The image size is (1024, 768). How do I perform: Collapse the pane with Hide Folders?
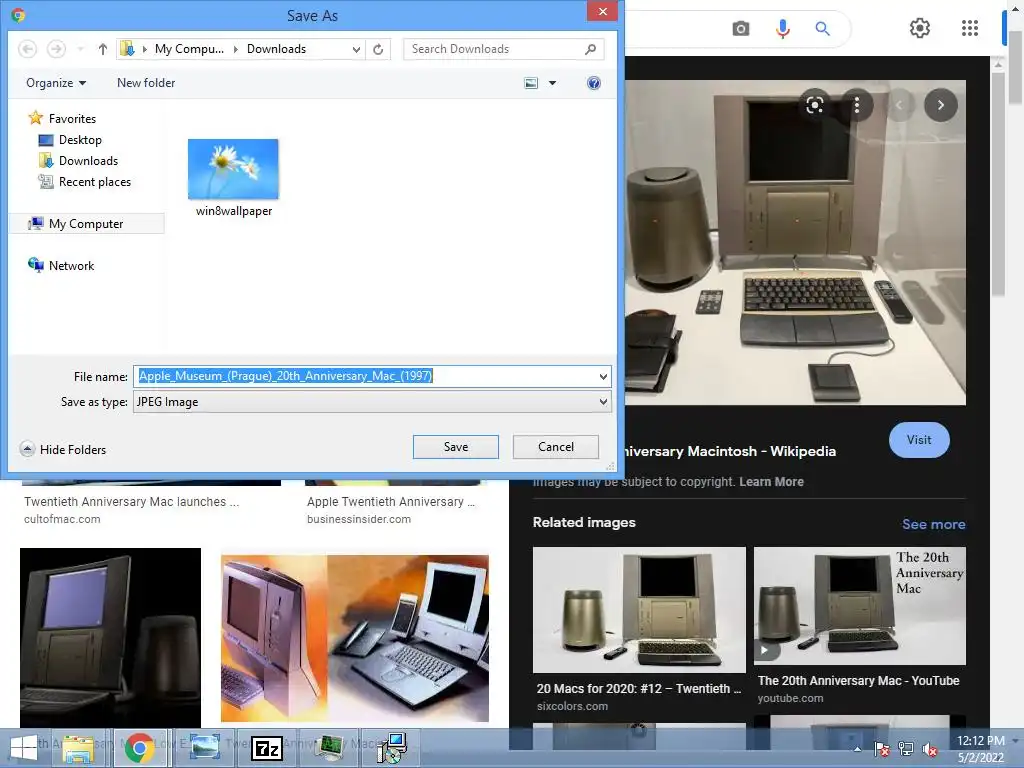(63, 449)
